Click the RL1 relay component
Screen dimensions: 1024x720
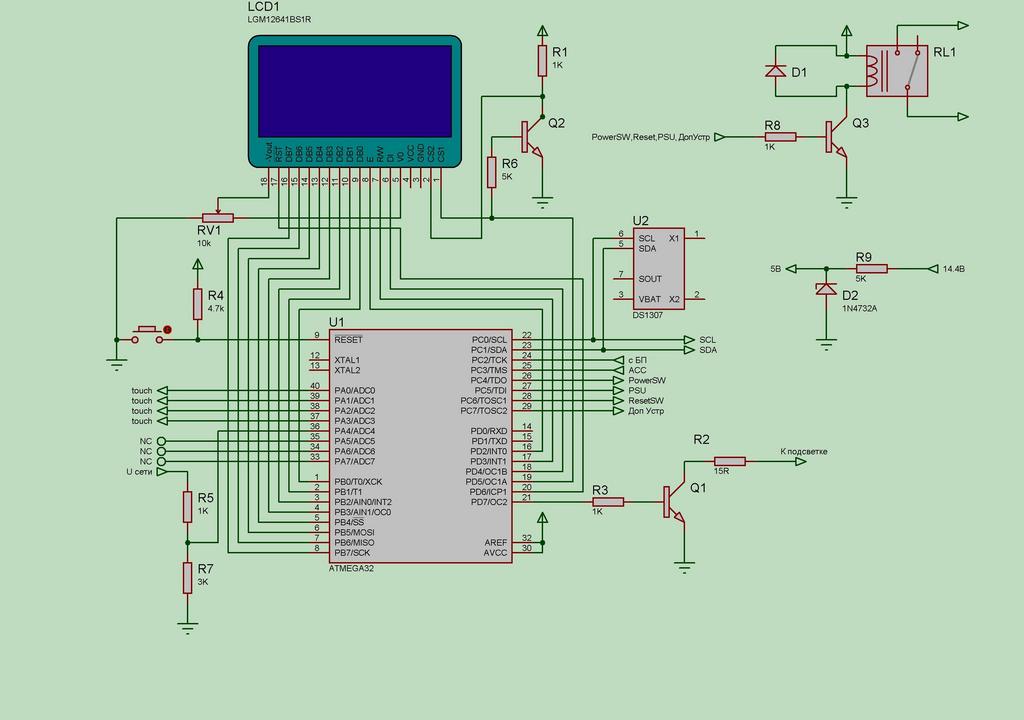(x=897, y=71)
